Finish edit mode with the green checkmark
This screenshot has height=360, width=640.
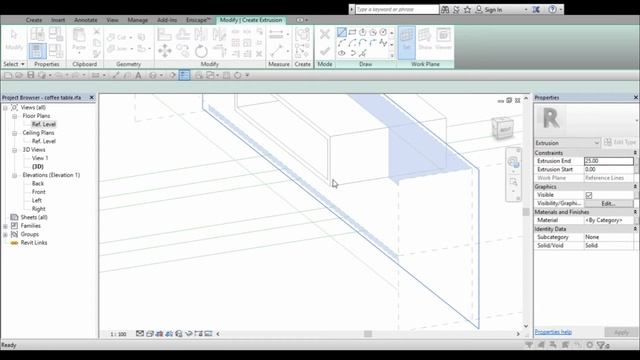click(324, 51)
